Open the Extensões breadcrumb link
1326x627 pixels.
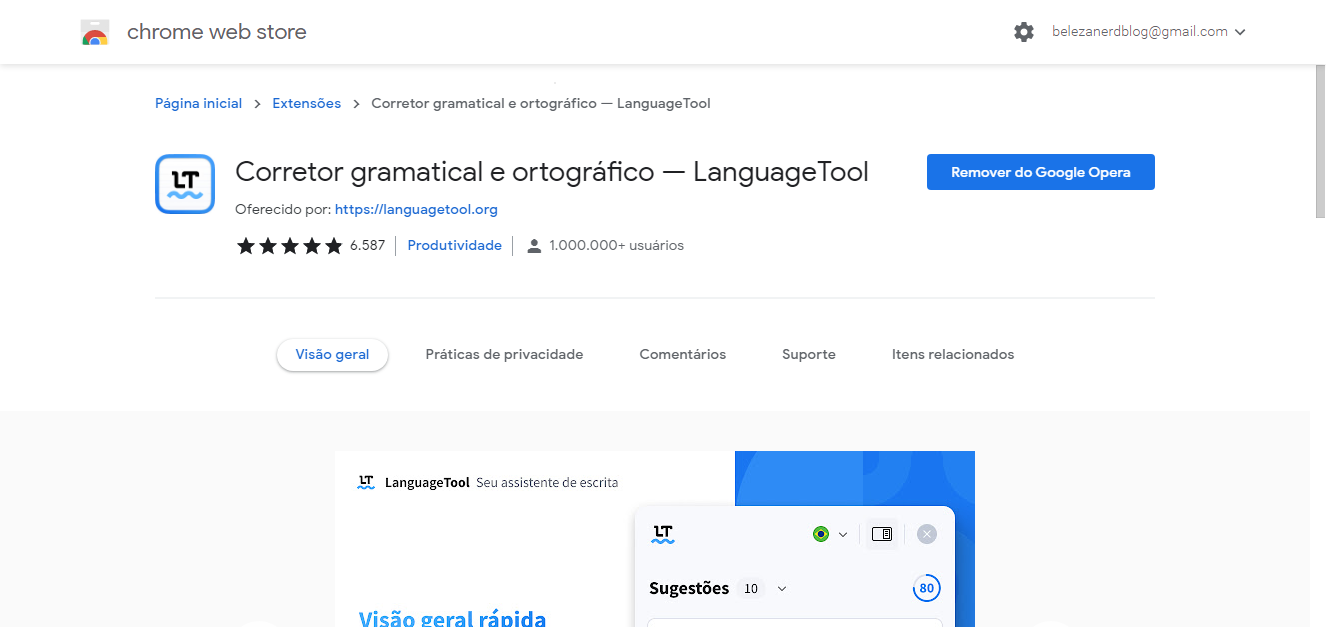click(x=306, y=103)
